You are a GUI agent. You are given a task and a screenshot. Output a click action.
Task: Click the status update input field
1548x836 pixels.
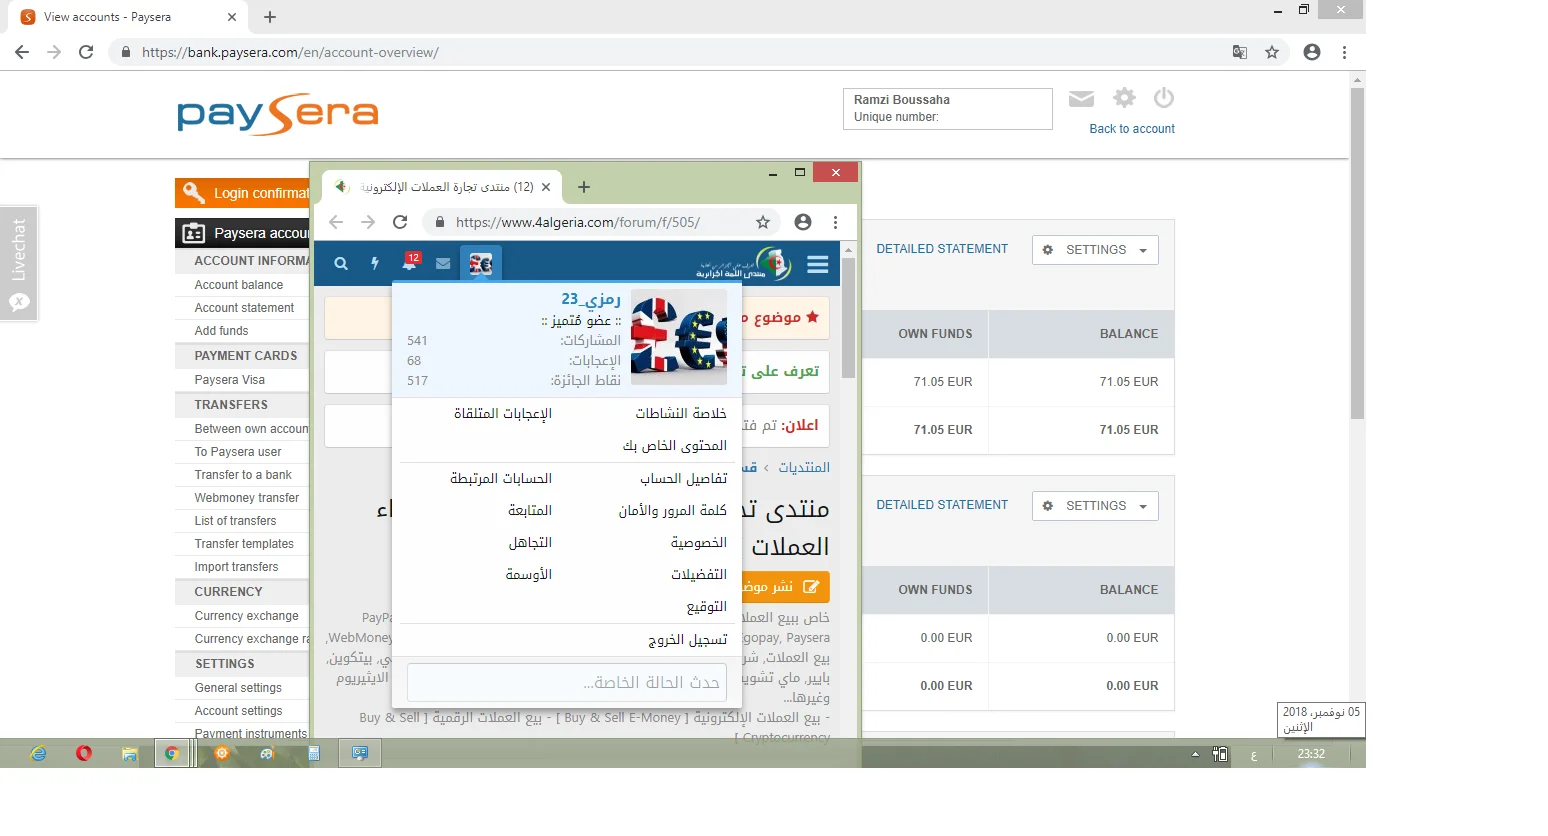566,683
